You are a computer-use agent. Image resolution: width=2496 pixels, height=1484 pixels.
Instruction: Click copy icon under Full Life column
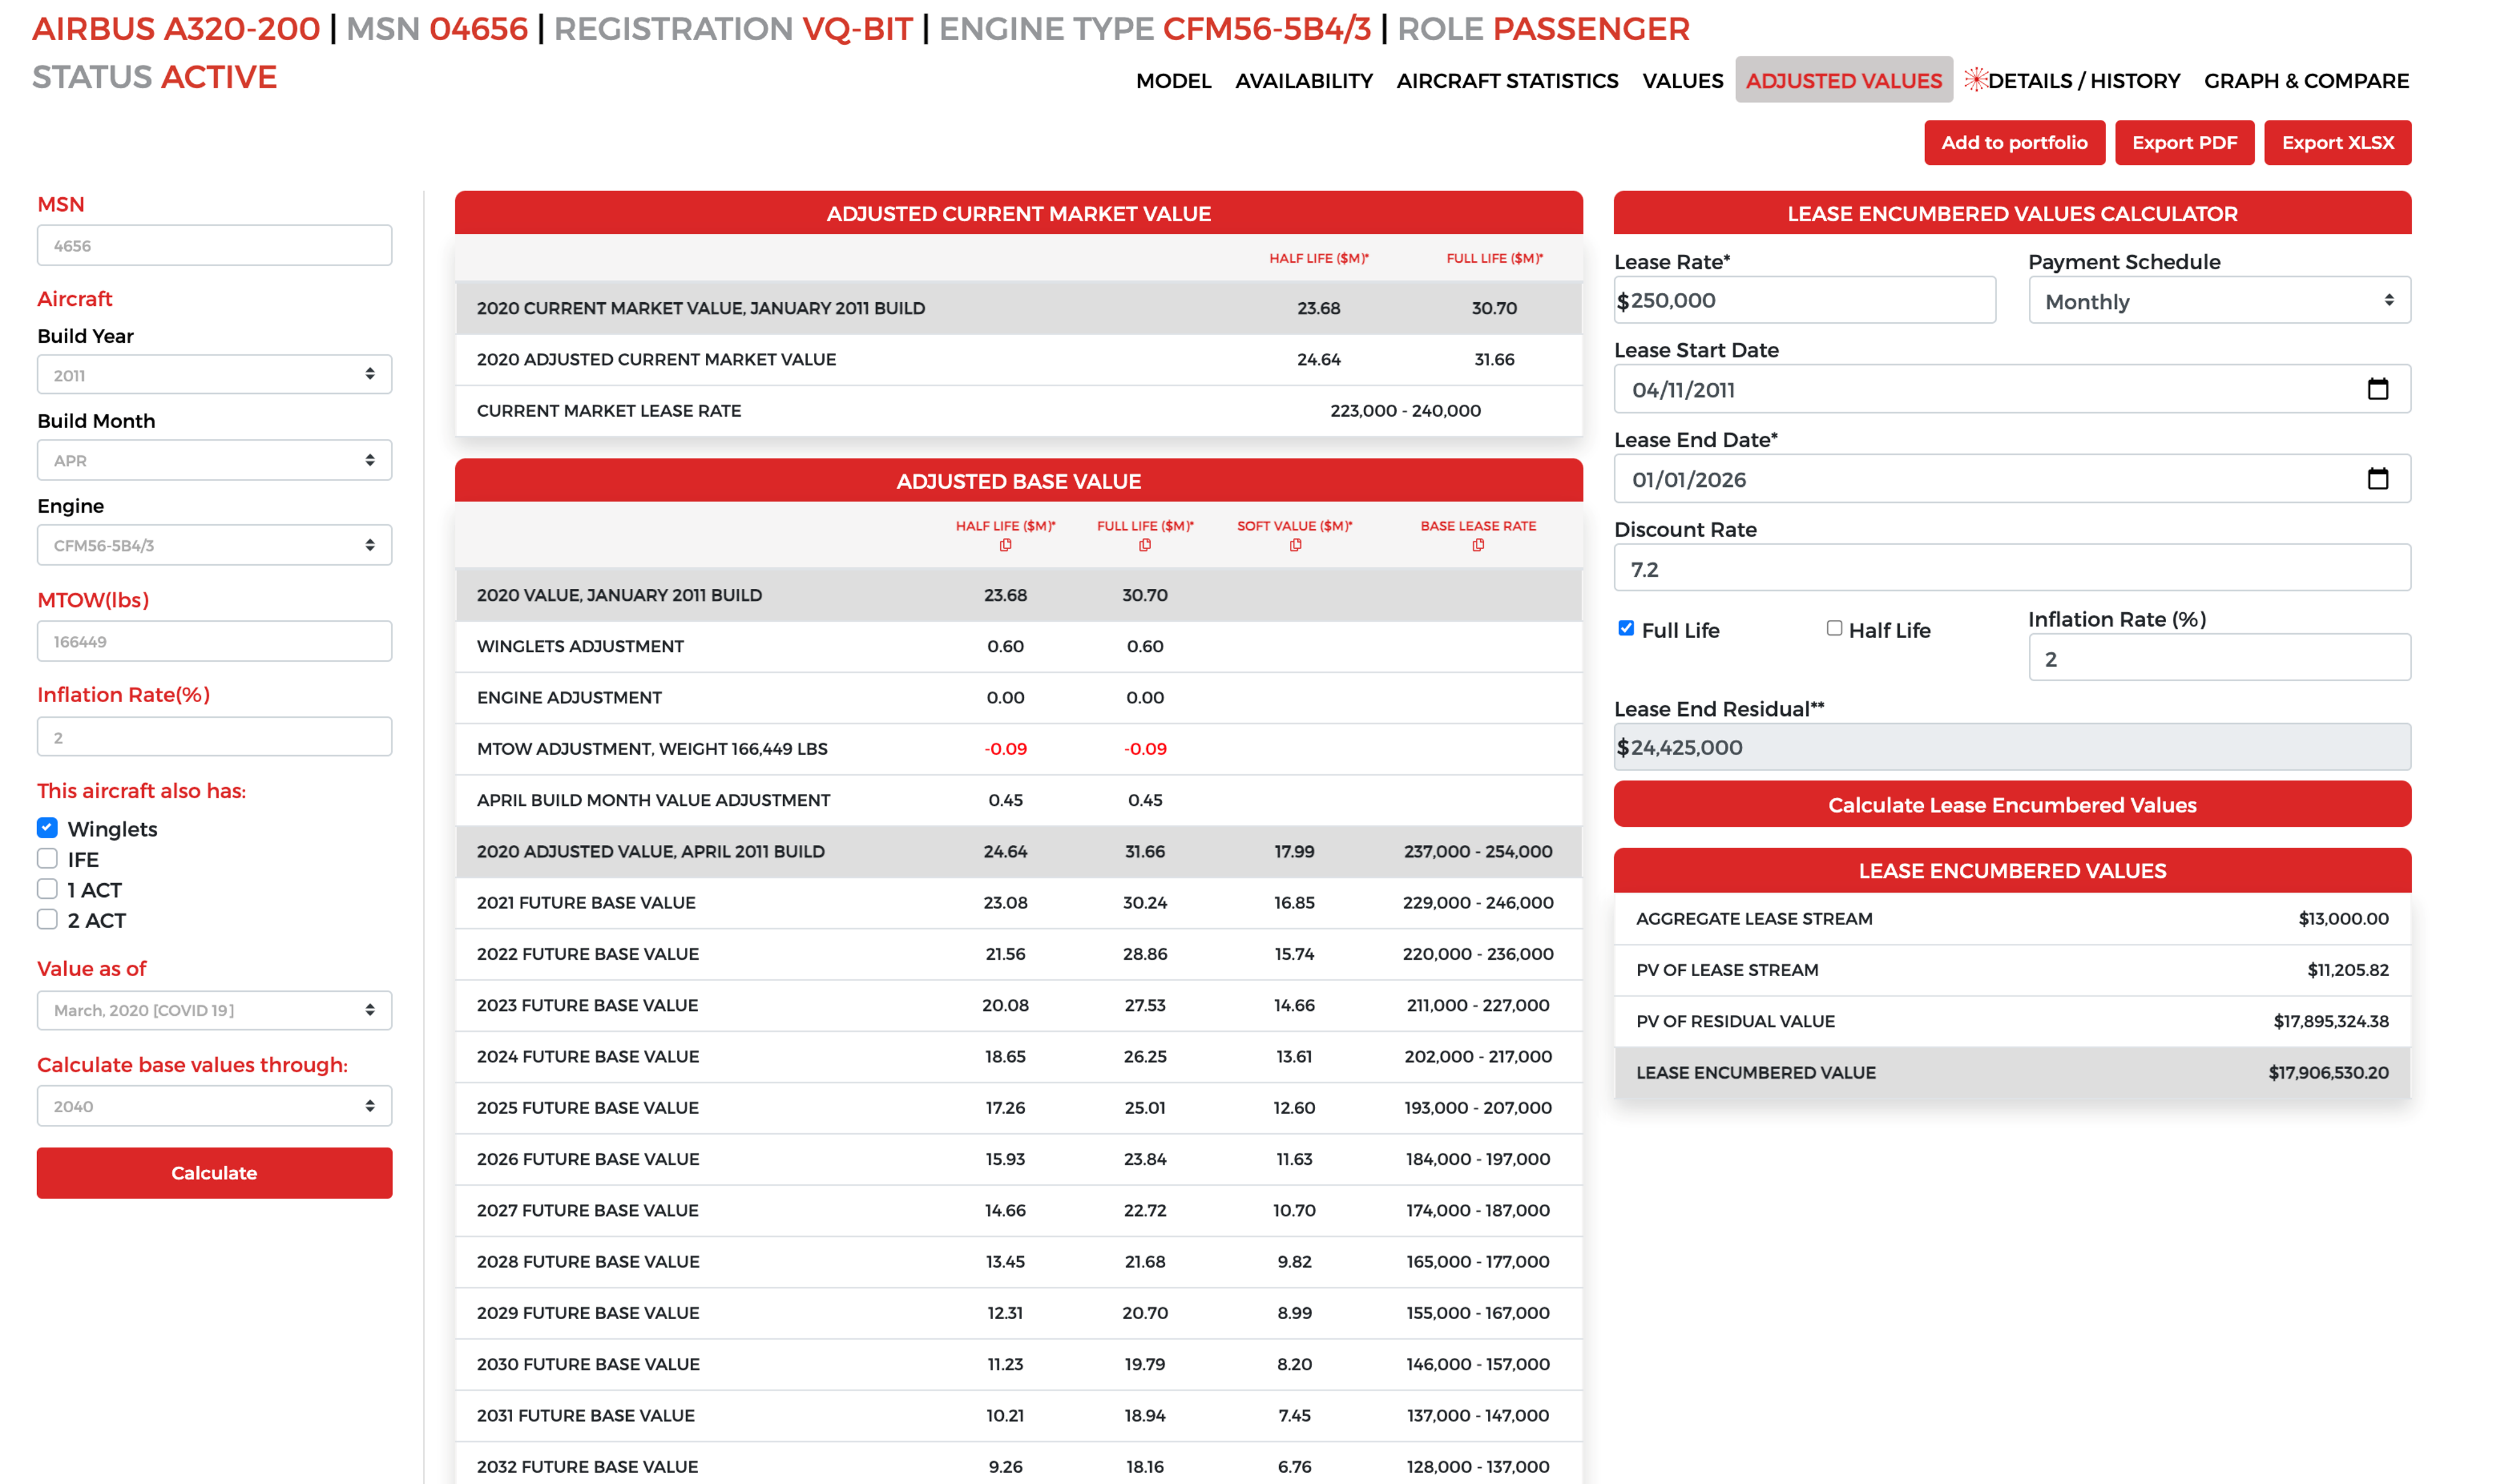point(1145,545)
